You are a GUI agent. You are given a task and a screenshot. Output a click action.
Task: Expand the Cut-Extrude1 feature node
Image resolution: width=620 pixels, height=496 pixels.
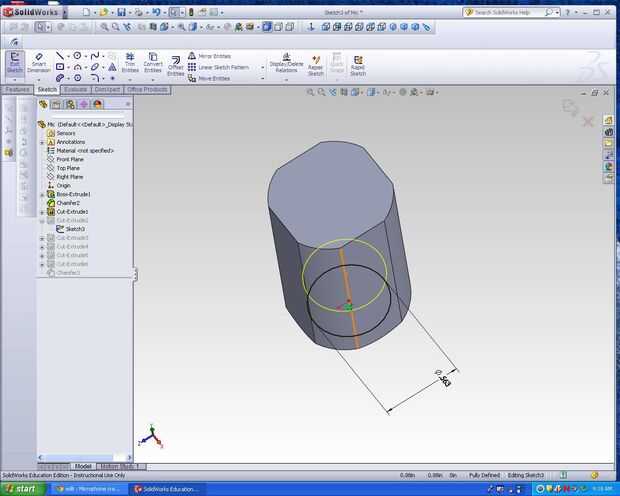(42, 212)
